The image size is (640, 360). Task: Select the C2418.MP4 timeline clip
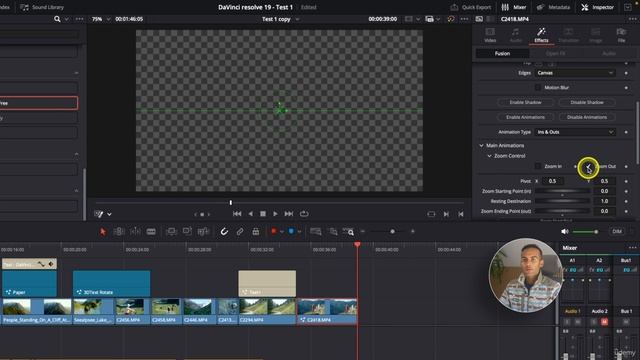click(x=327, y=311)
